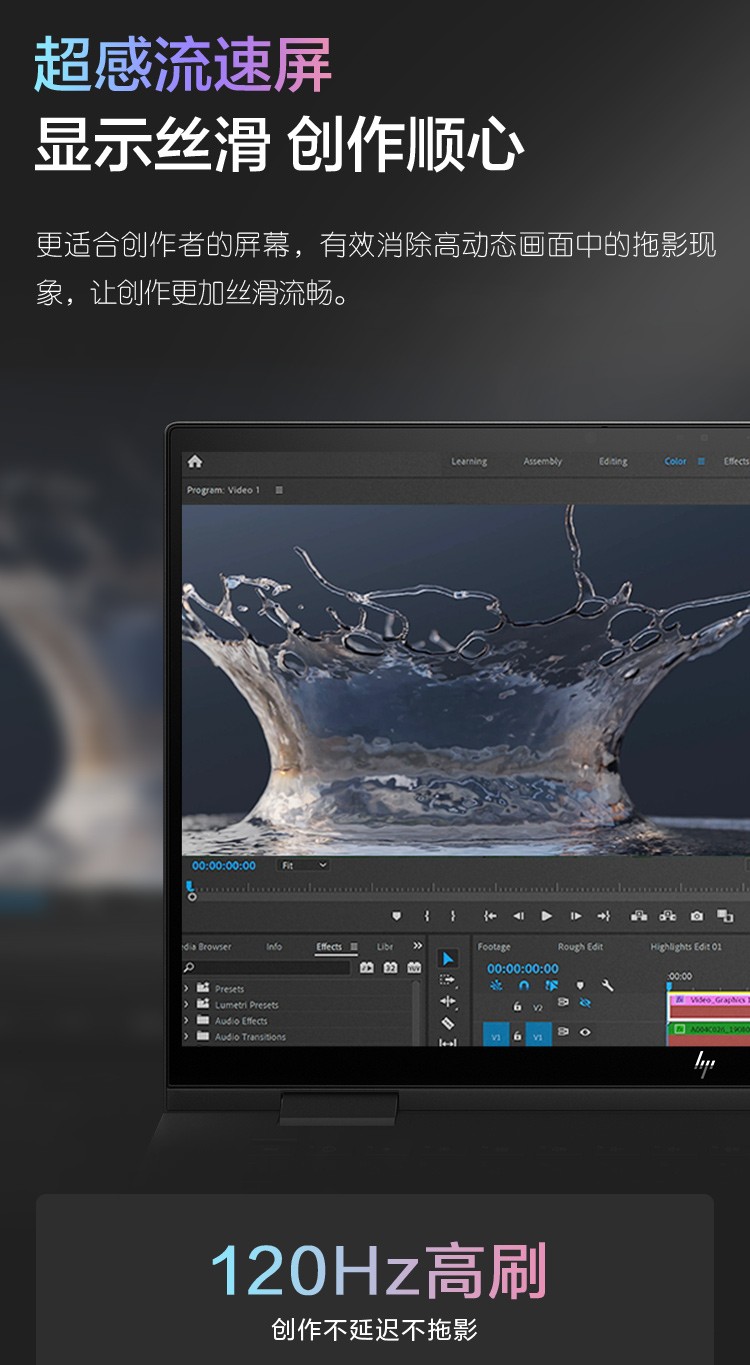Click the program monitor timecode 00:00:00:00
The image size is (750, 1365).
pos(224,865)
